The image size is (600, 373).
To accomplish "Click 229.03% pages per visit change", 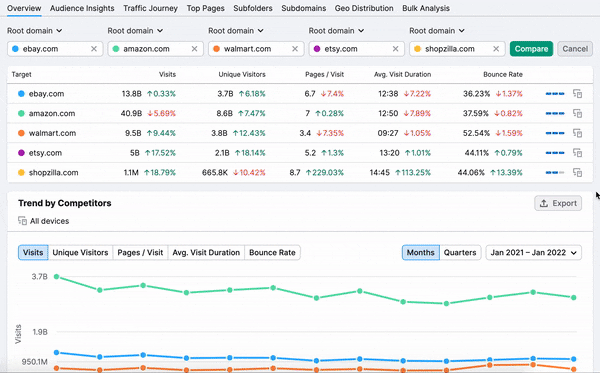I will pyautogui.click(x=324, y=173).
